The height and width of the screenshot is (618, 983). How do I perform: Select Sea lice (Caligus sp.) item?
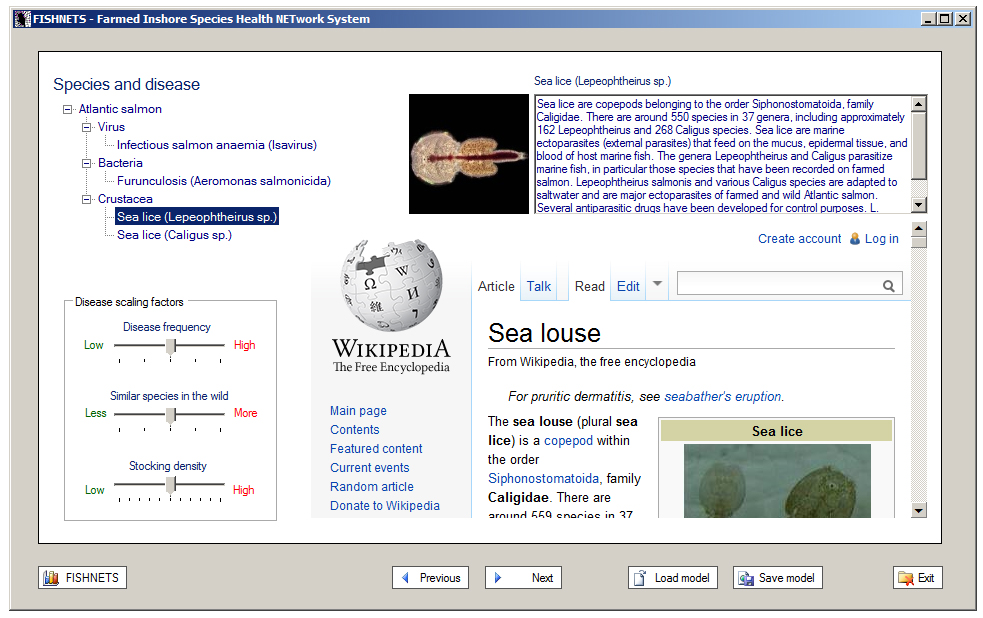[x=174, y=235]
